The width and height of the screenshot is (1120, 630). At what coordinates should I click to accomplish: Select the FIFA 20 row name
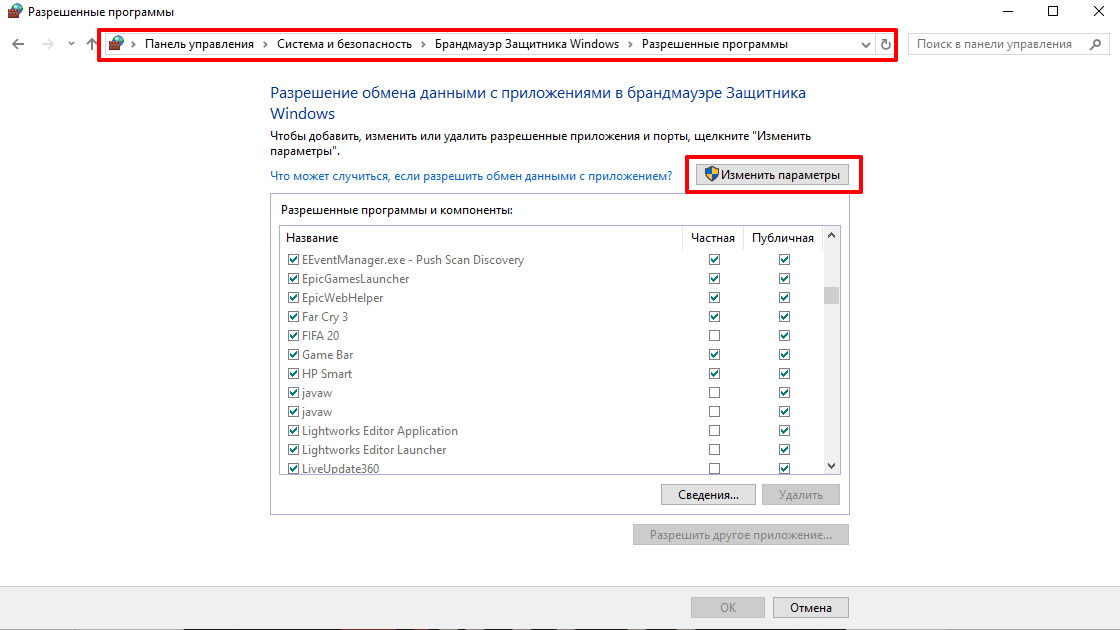point(320,336)
